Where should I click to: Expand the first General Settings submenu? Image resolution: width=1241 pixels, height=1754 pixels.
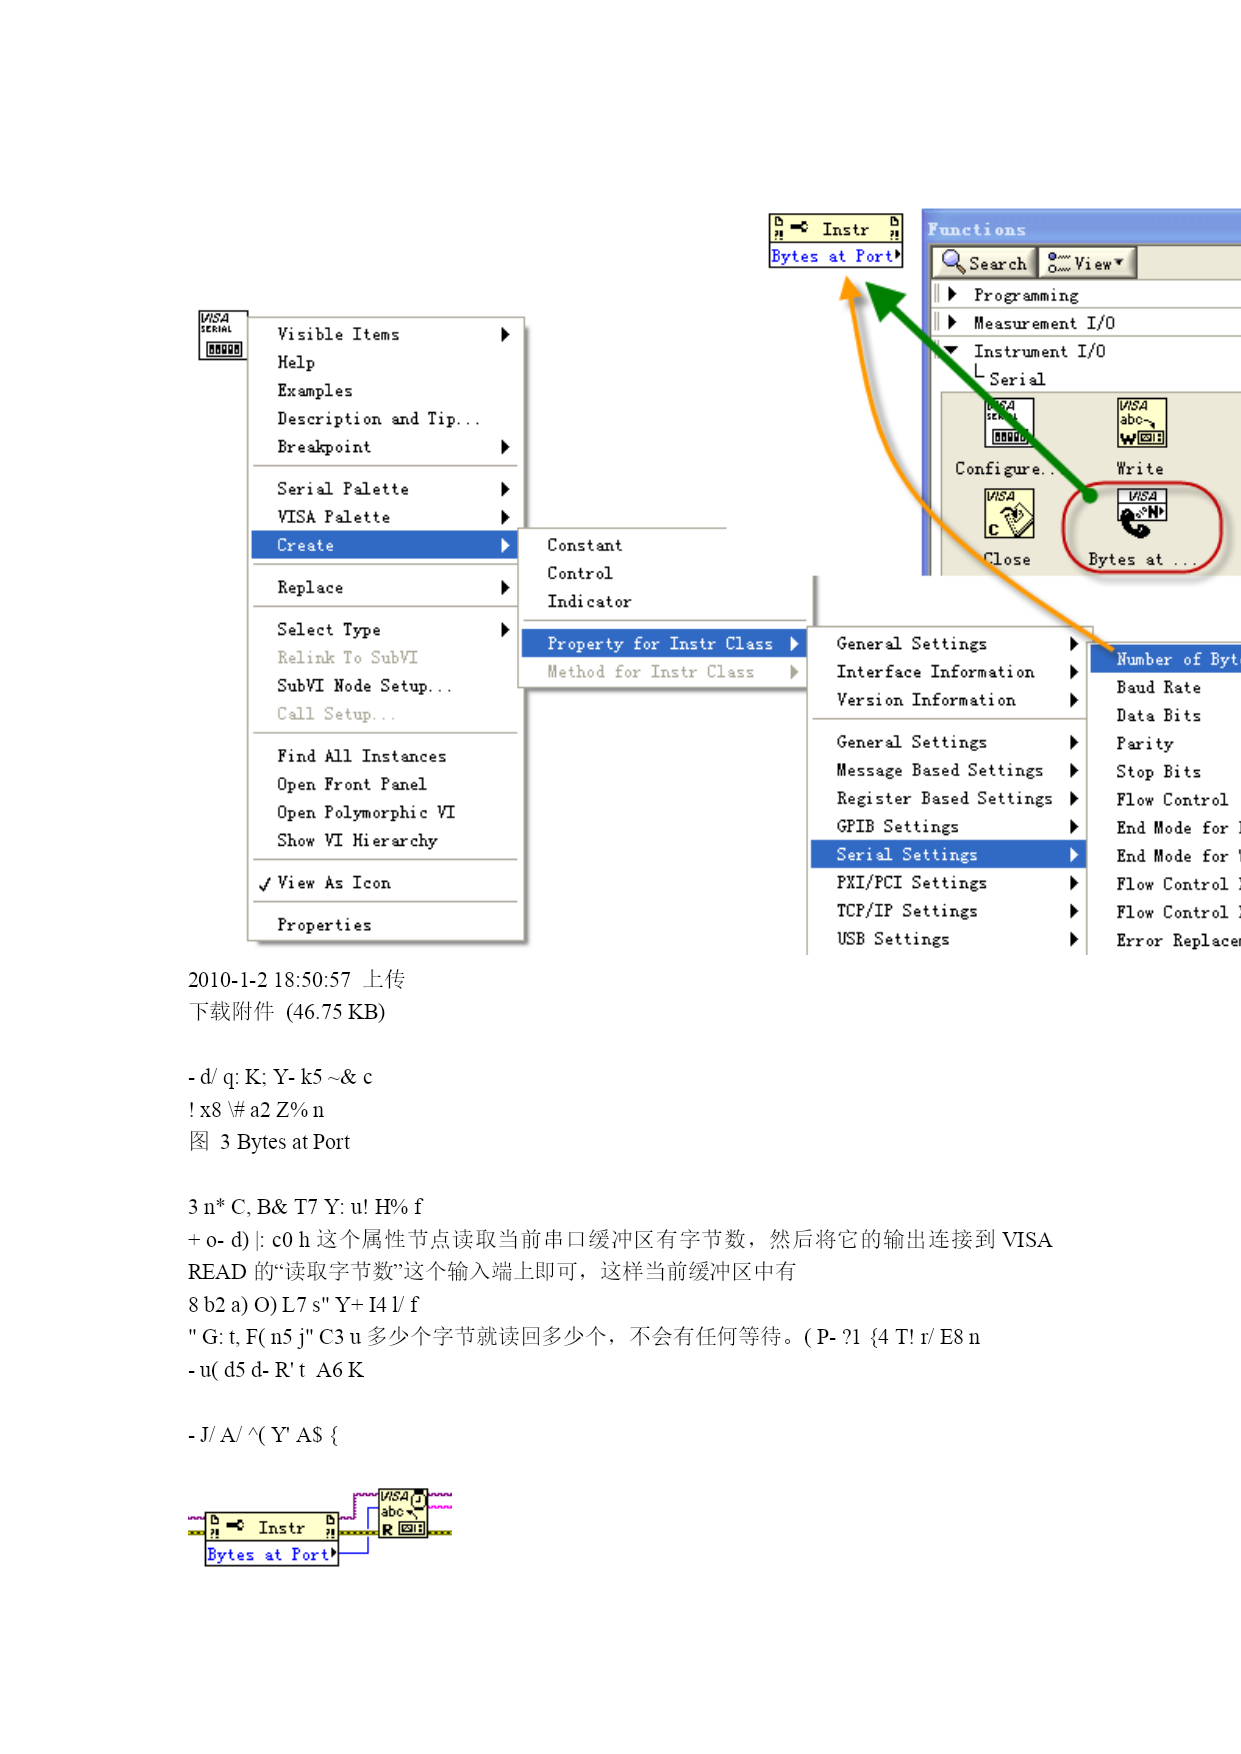[947, 643]
